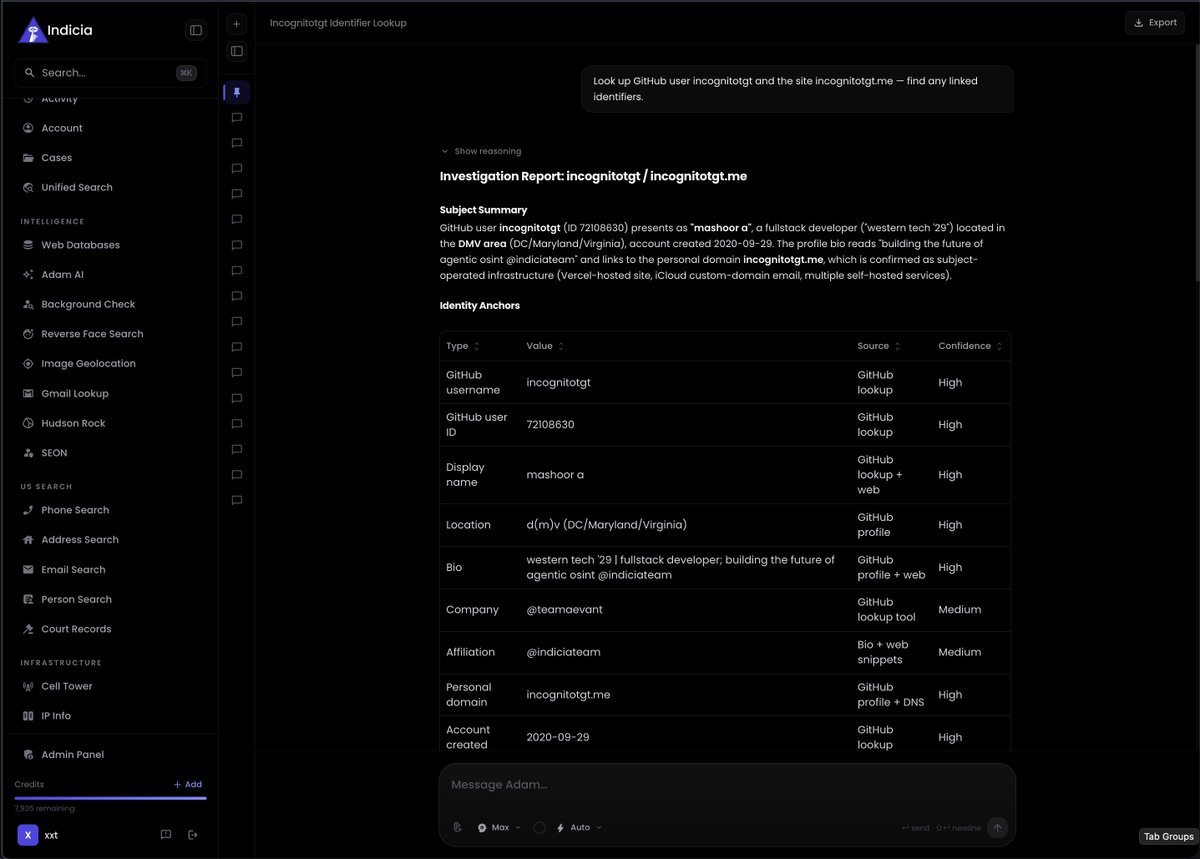Sort table by Confidence column
This screenshot has height=859, width=1200.
970,346
